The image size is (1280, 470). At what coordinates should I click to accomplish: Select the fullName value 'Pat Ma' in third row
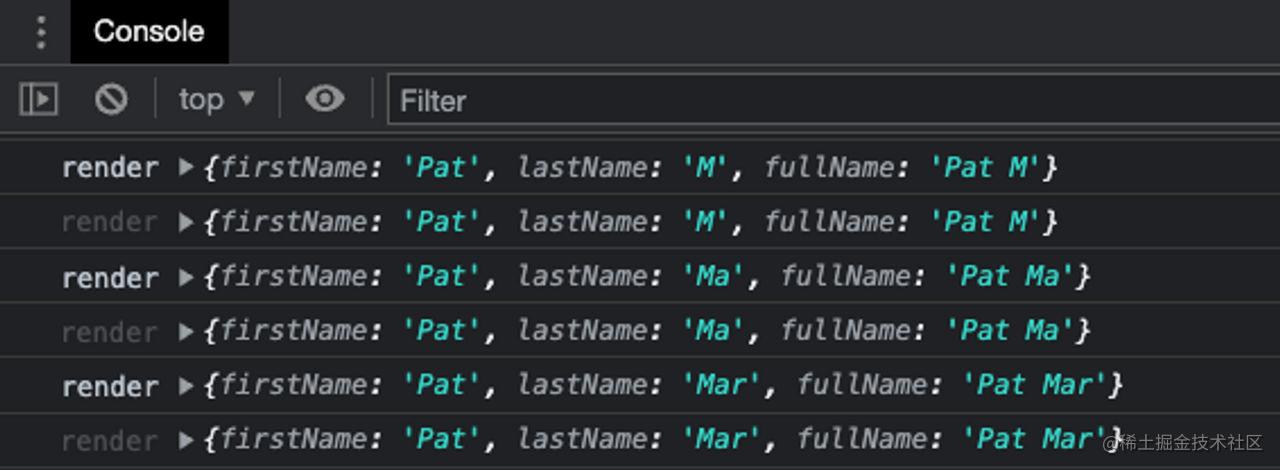pos(1010,277)
